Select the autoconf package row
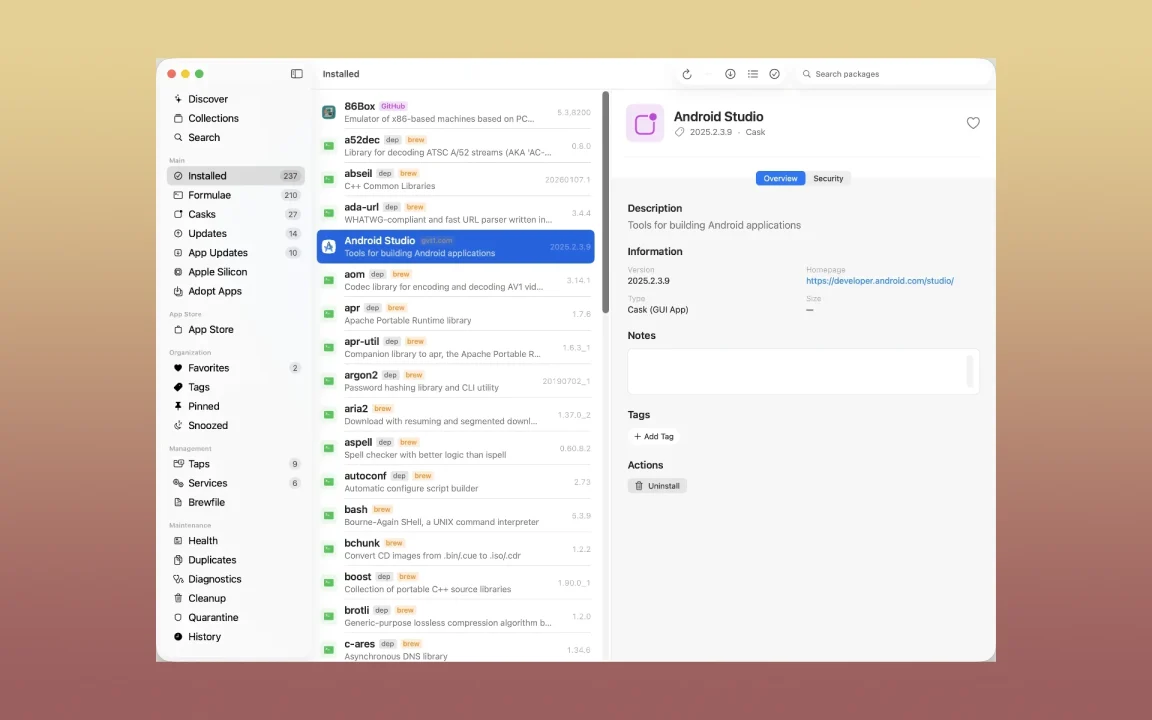 [x=456, y=482]
